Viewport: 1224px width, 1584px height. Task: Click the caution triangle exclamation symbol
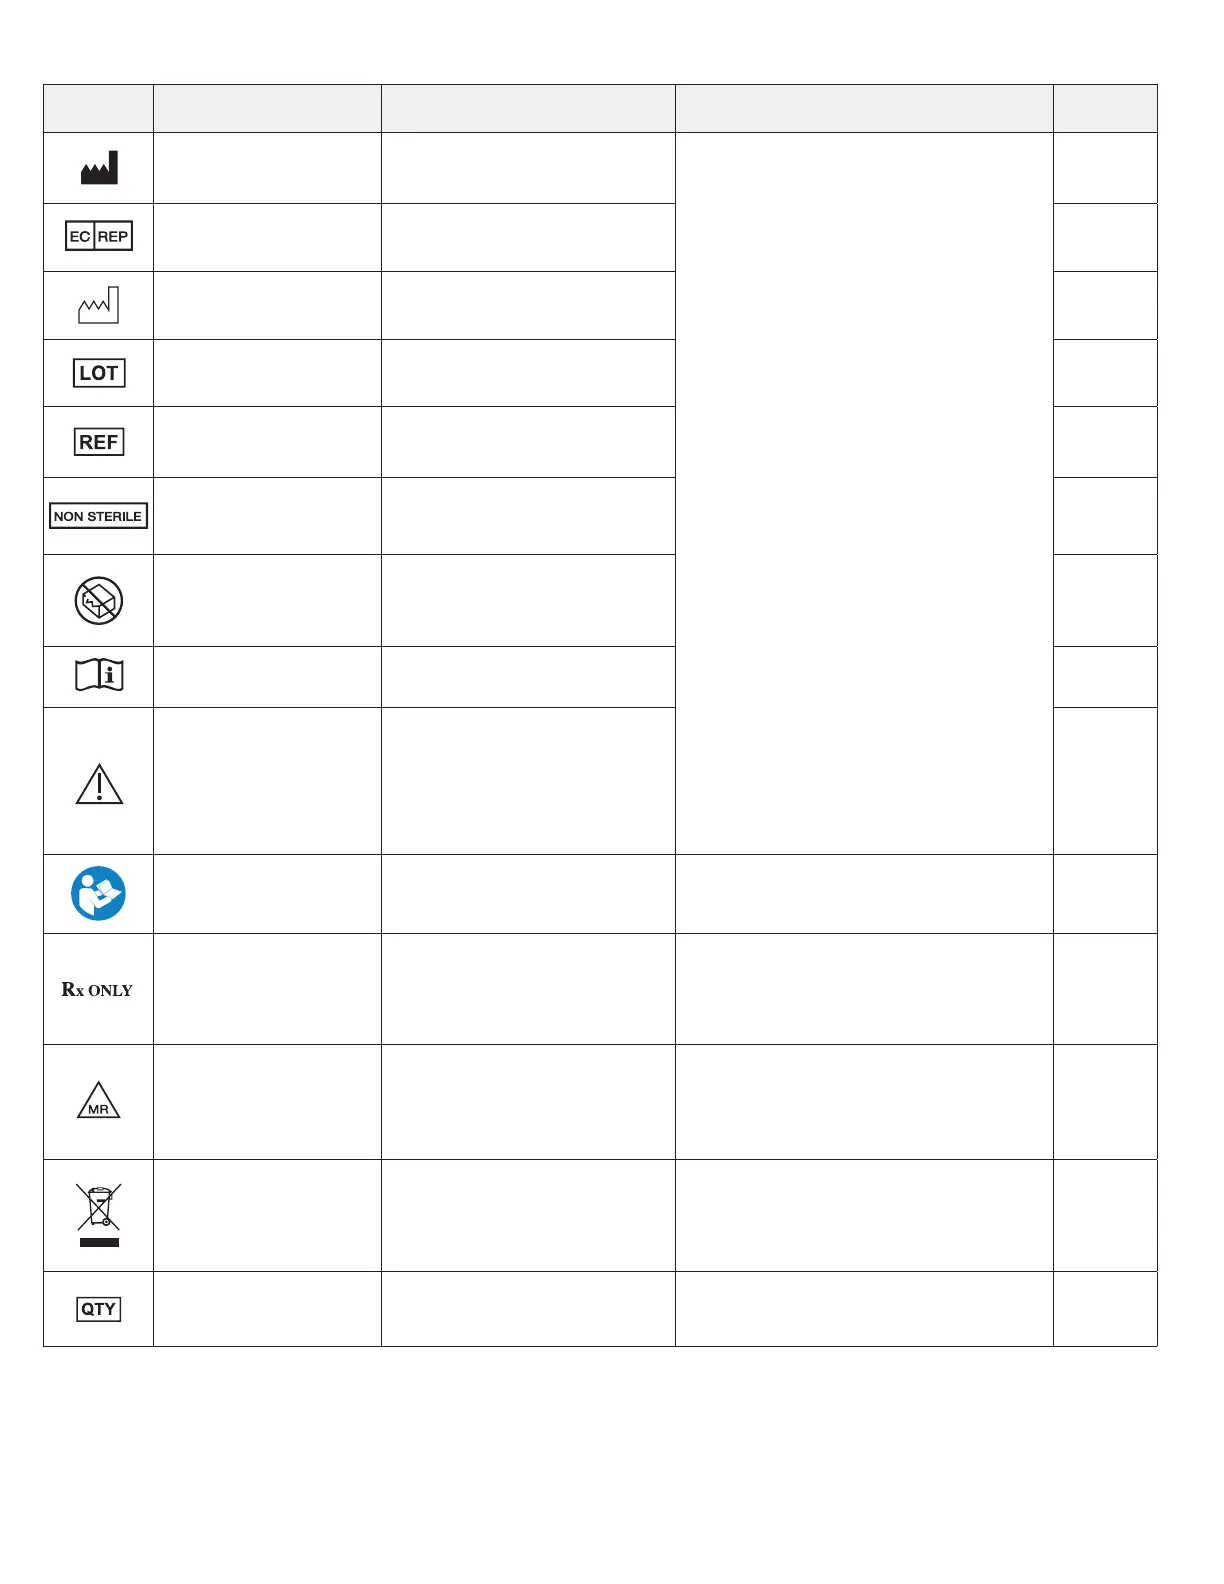coord(99,784)
